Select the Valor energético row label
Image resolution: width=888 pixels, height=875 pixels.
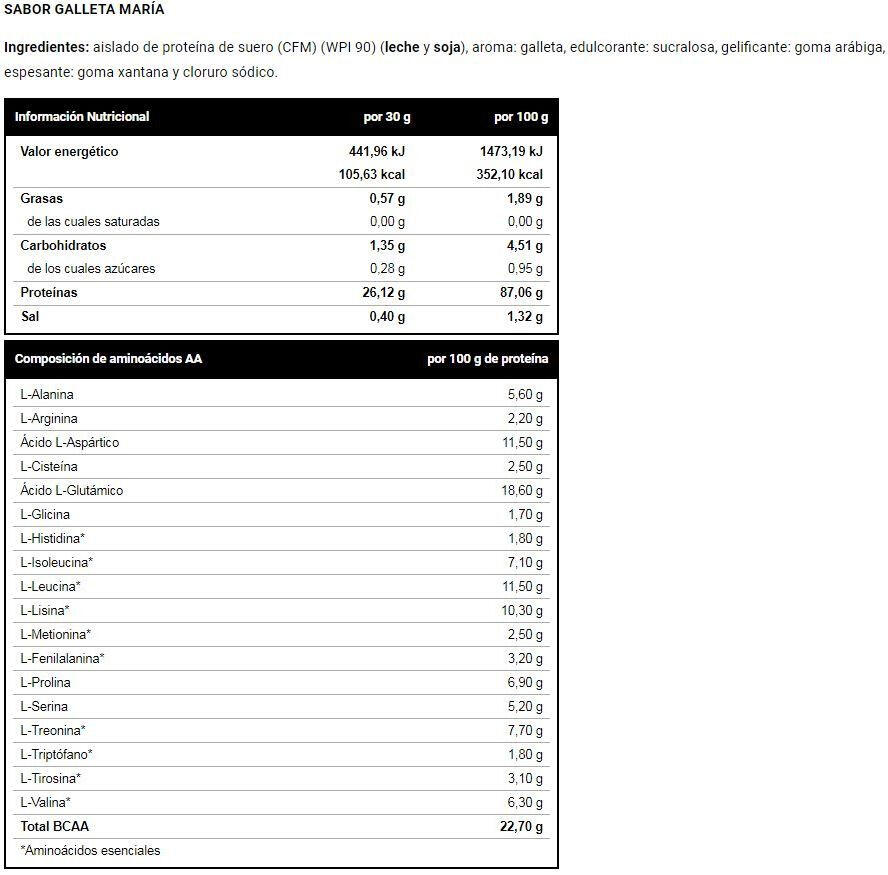69,151
